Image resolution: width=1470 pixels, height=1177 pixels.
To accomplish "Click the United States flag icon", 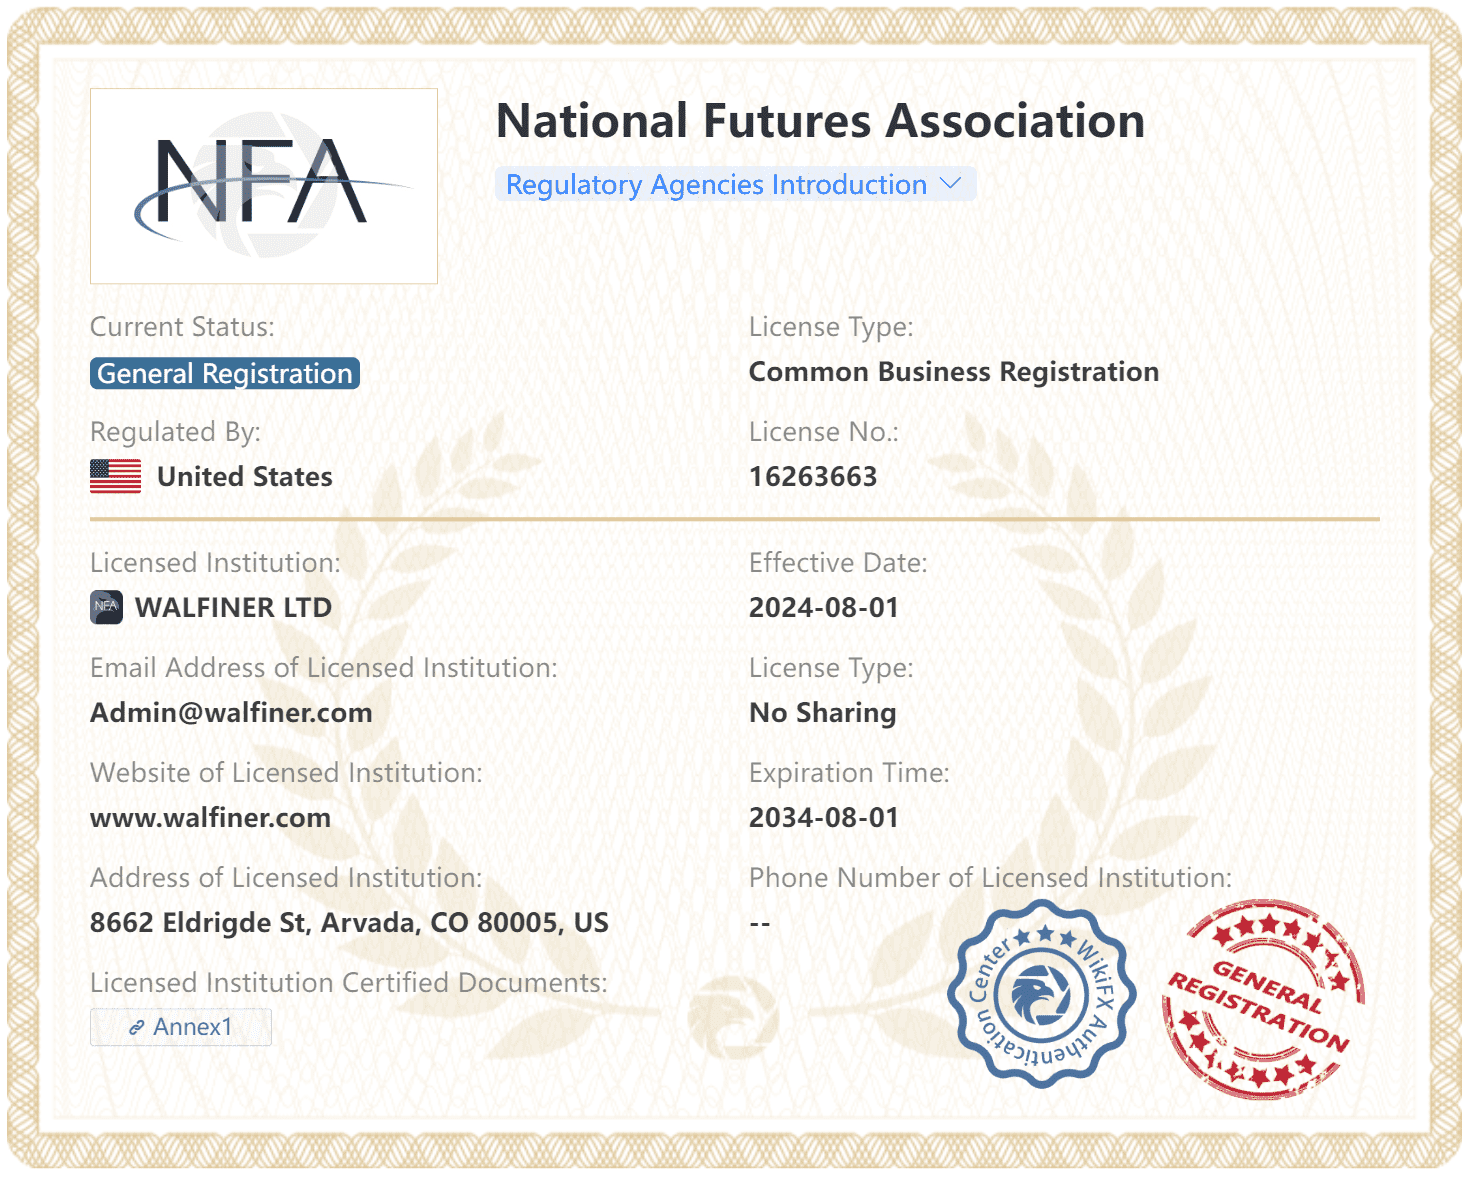I will tap(116, 476).
